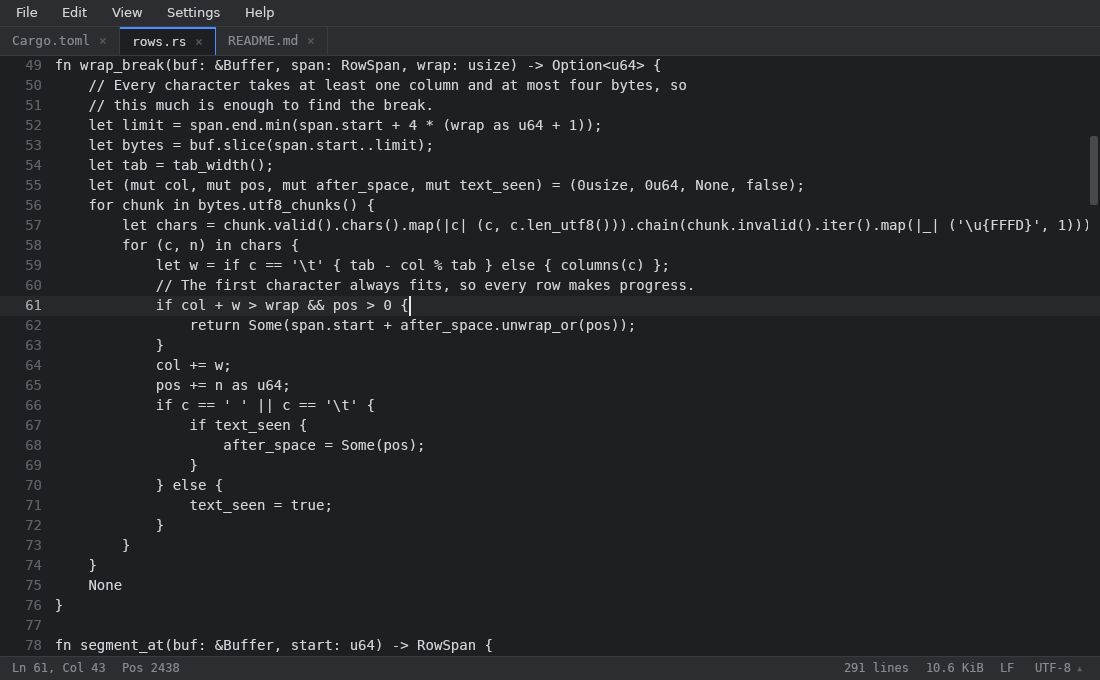
Task: Click the 'for (c, n) in chars' line
Action: [210, 246]
